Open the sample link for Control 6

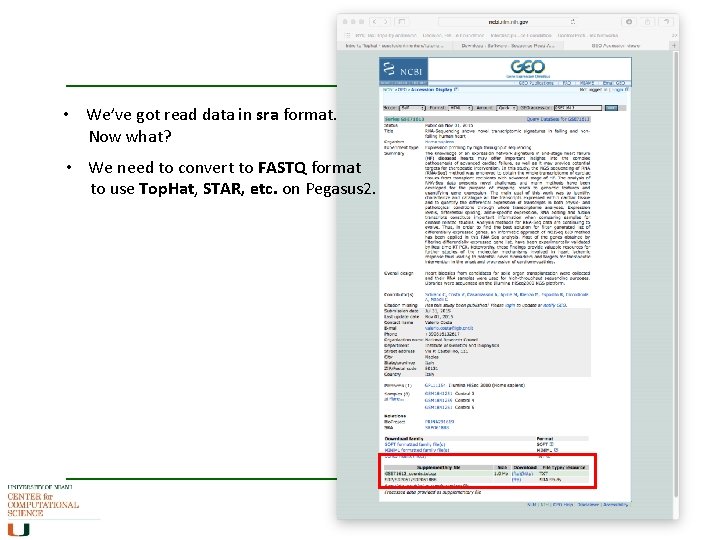(438, 407)
